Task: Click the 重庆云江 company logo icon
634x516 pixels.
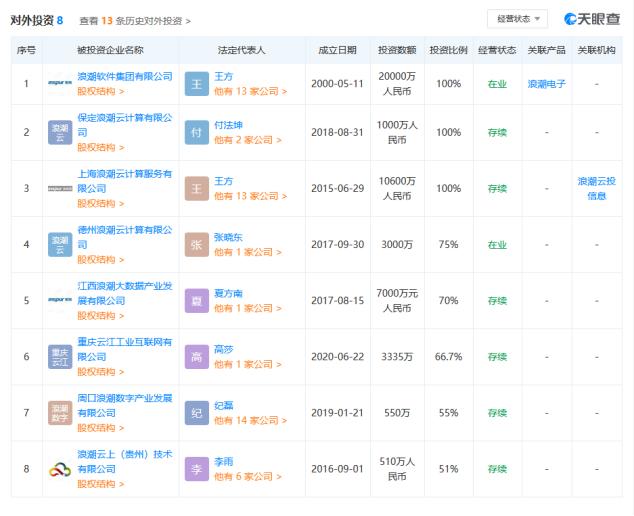Action: (60, 357)
